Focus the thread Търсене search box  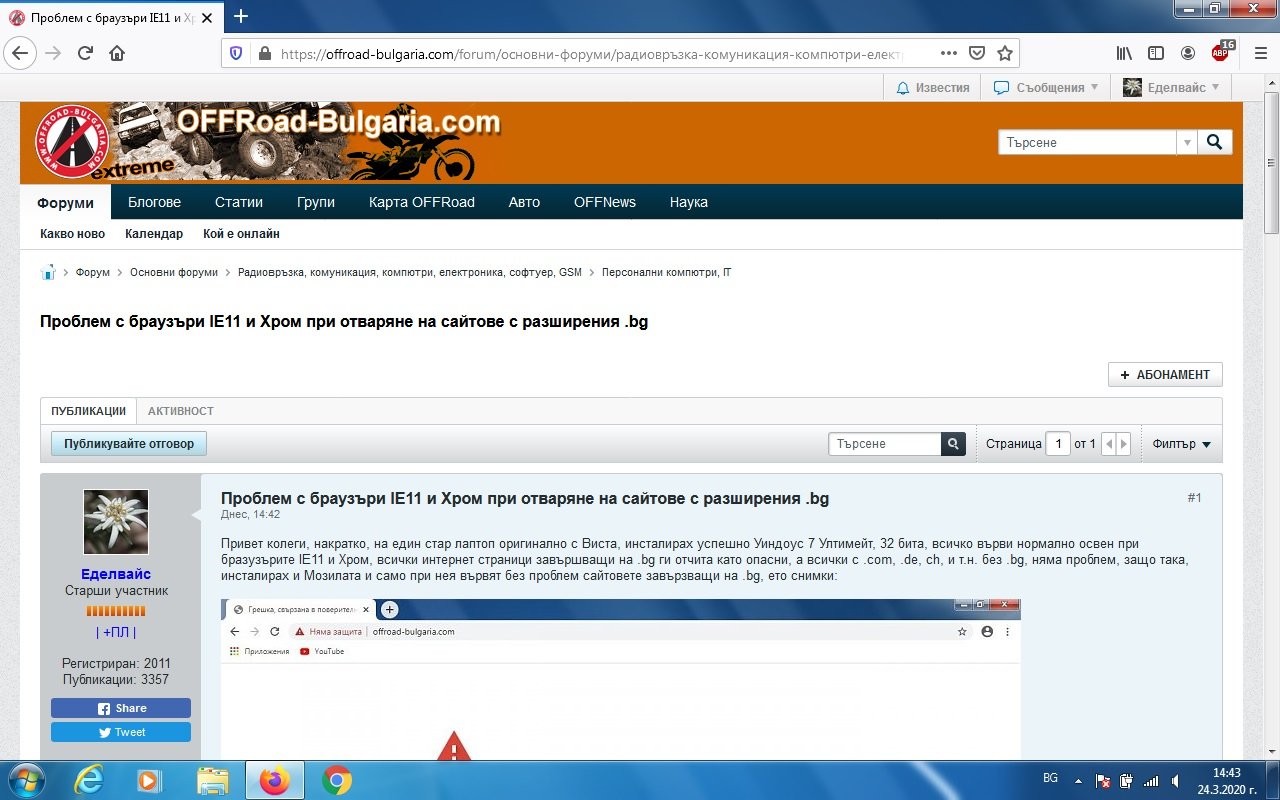pyautogui.click(x=885, y=444)
